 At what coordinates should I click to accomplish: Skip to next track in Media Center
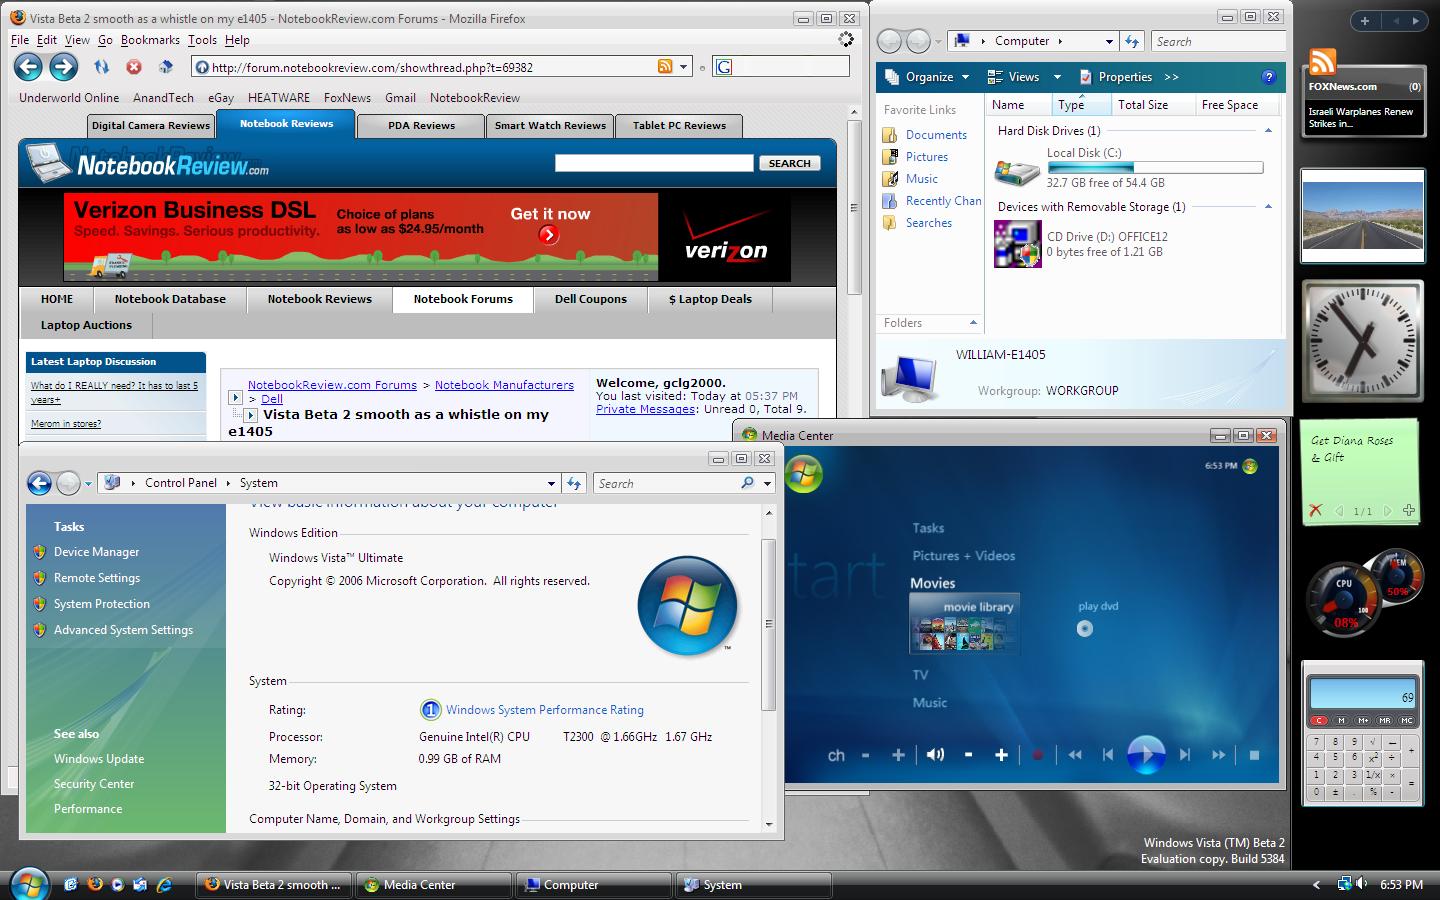click(x=1185, y=755)
